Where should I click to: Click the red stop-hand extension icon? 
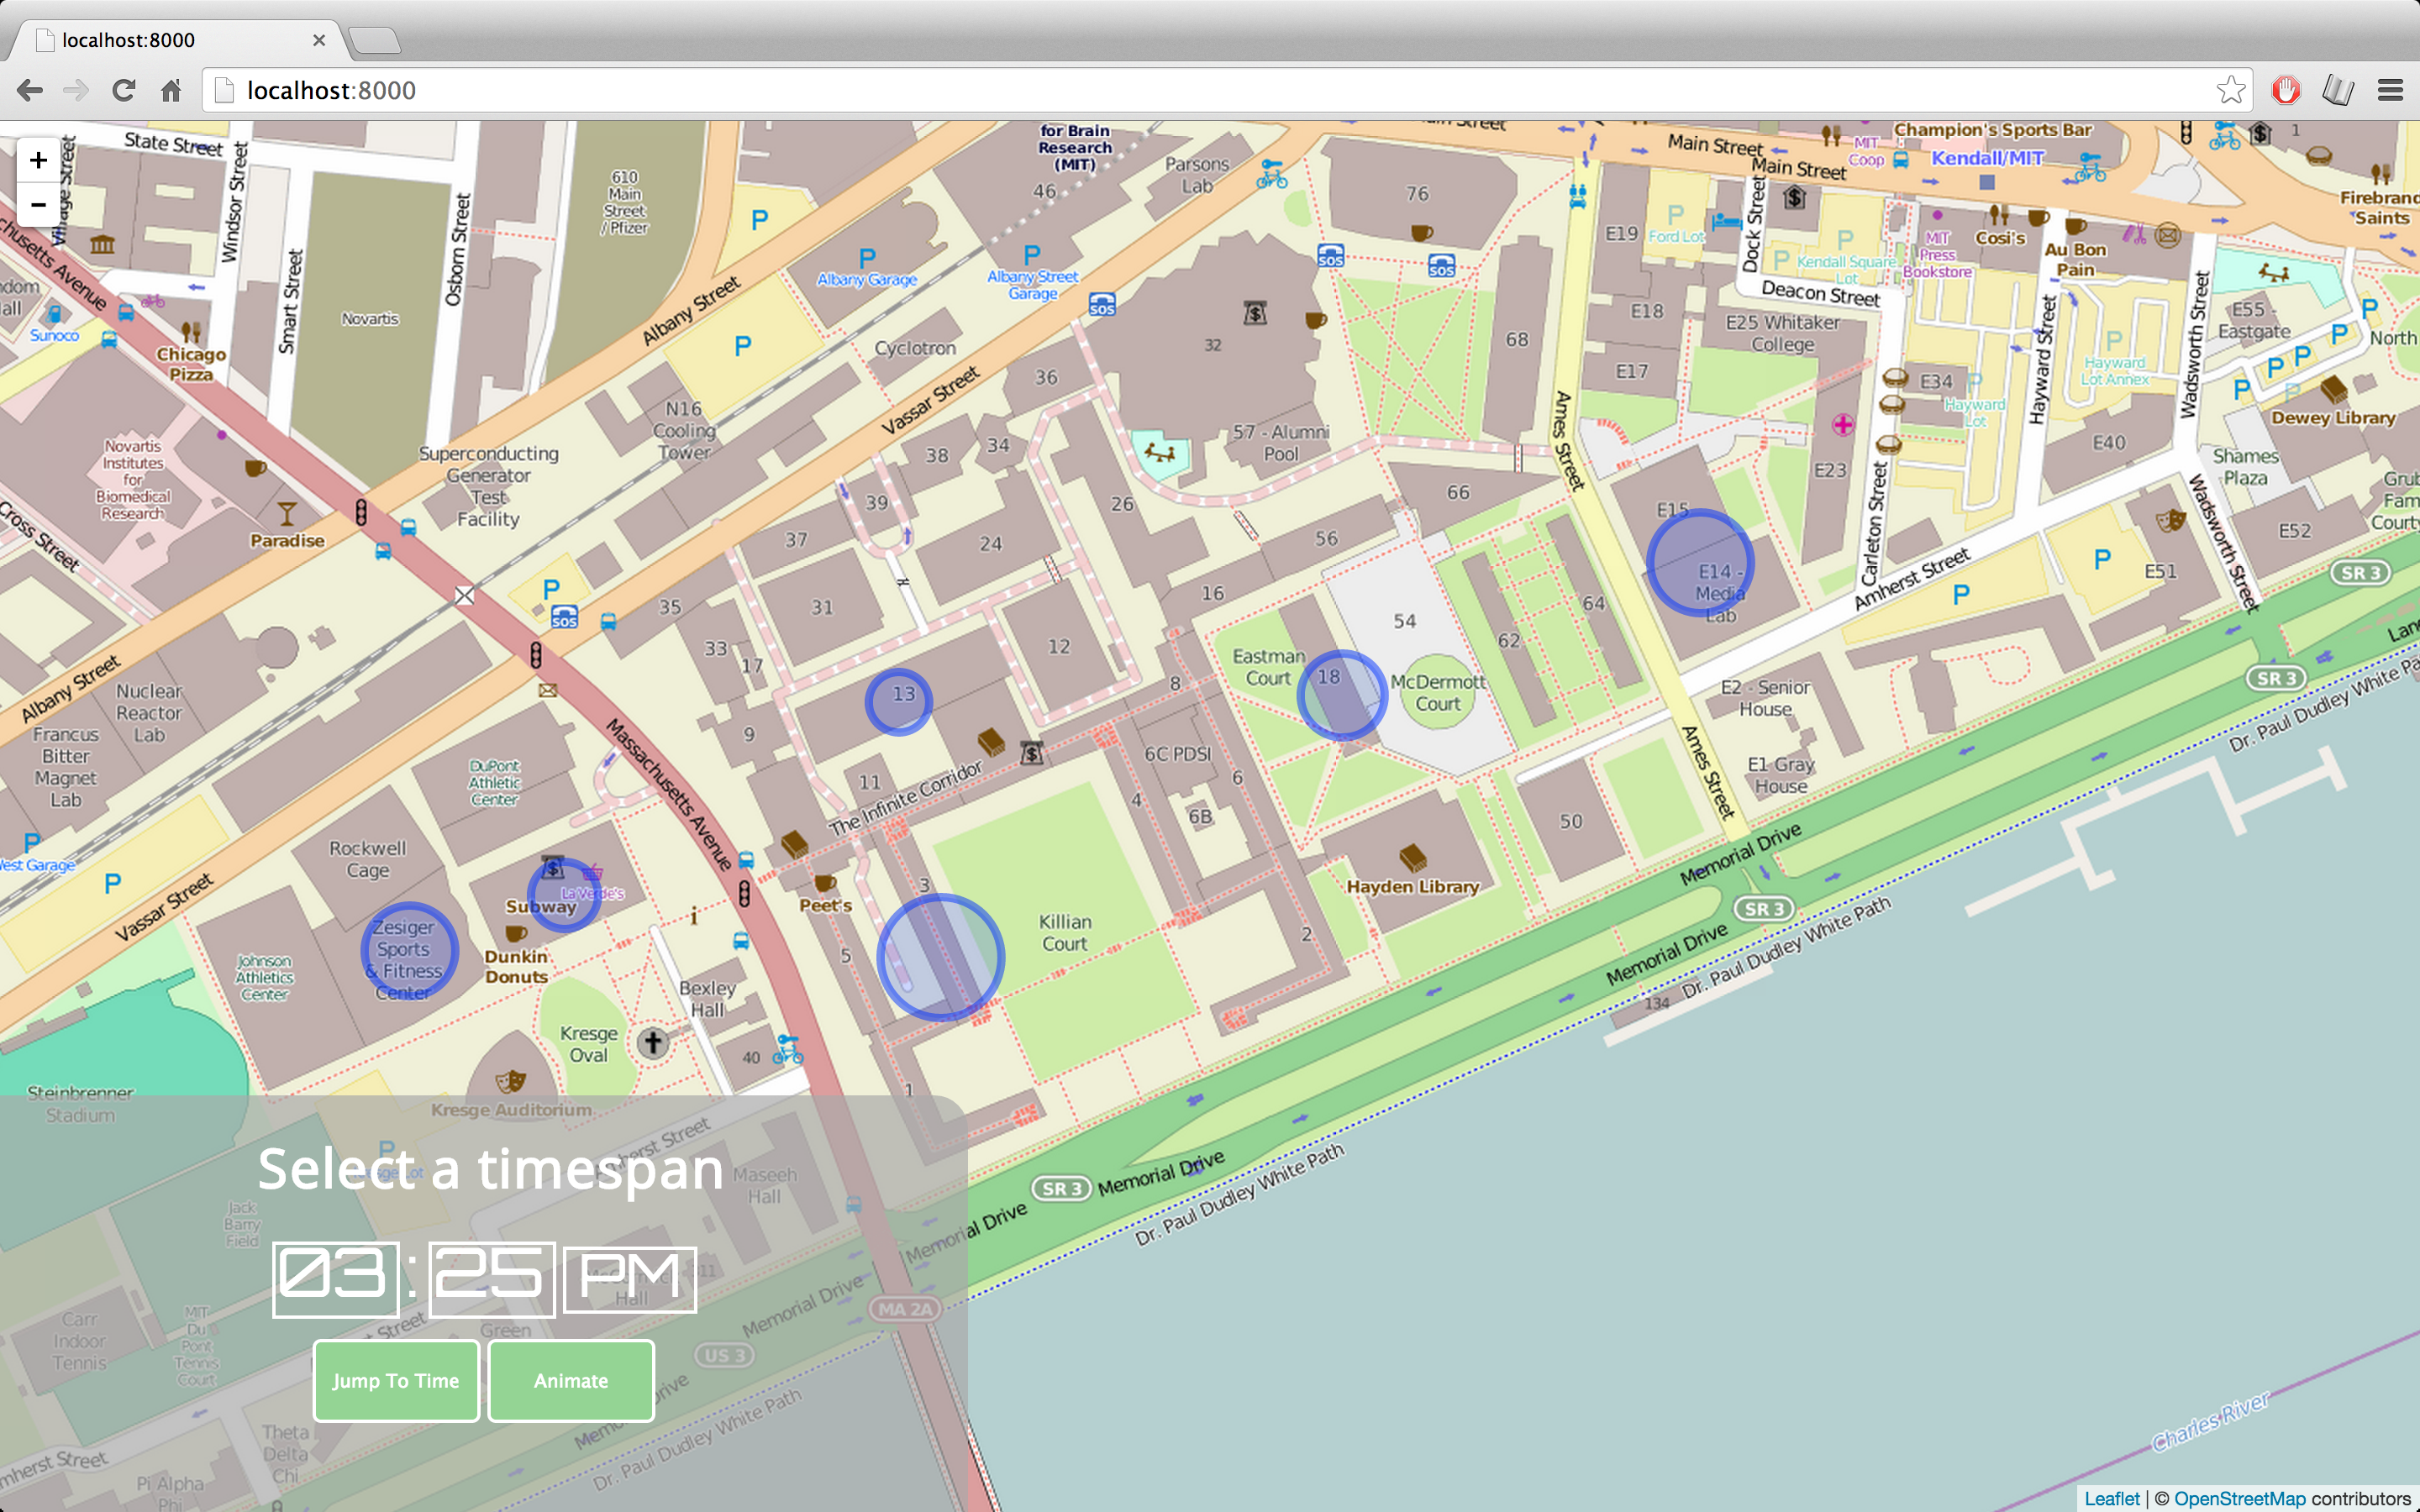(x=2285, y=91)
